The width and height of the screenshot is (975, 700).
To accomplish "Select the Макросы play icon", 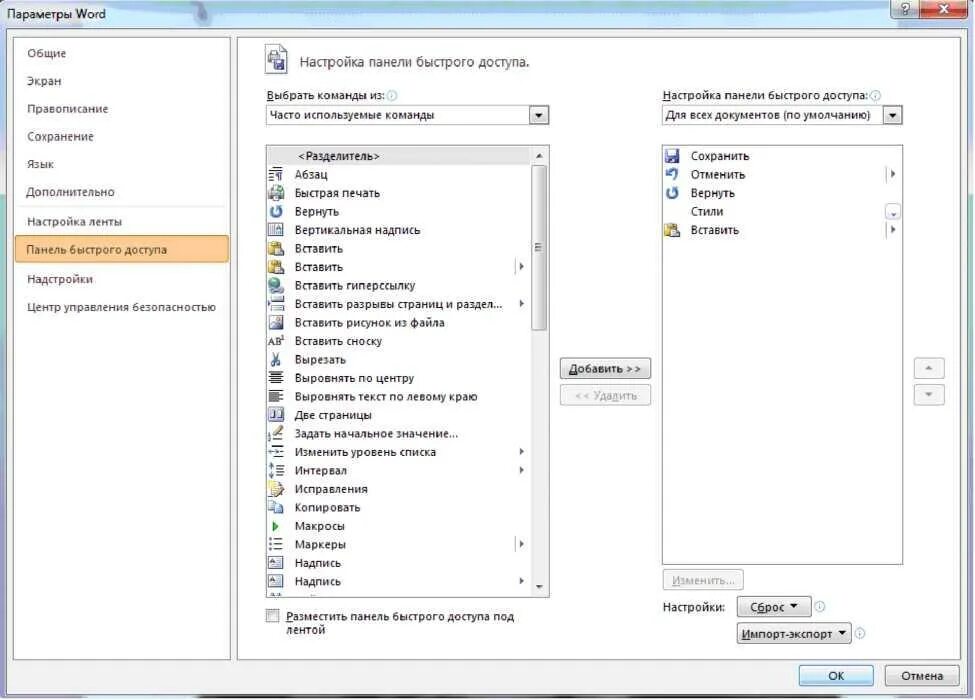I will coord(275,526).
